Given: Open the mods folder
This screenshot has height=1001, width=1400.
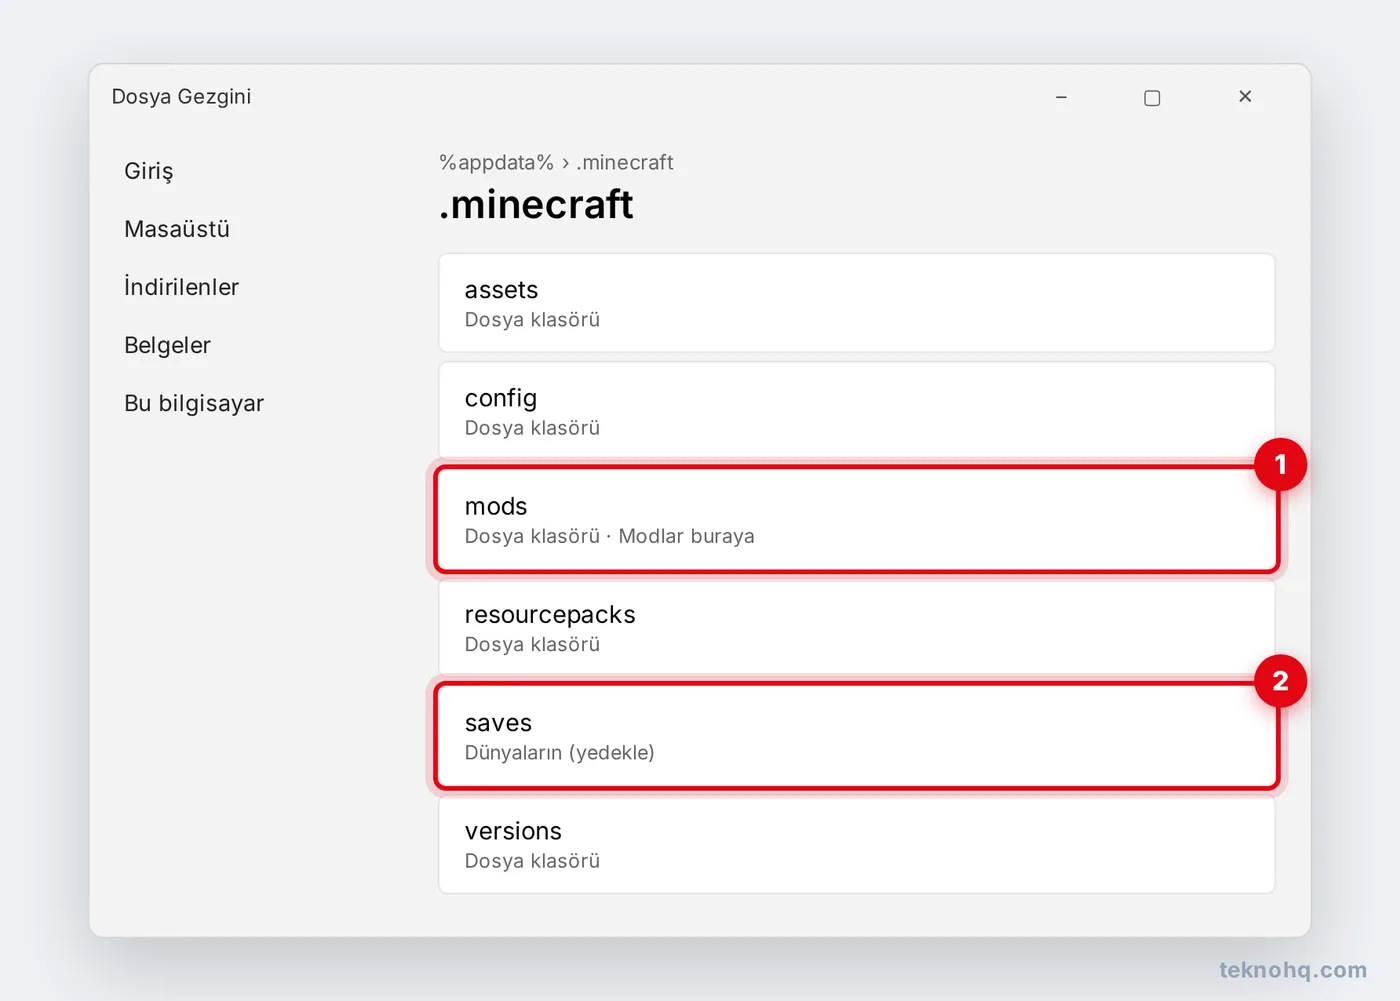Looking at the screenshot, I should 857,519.
